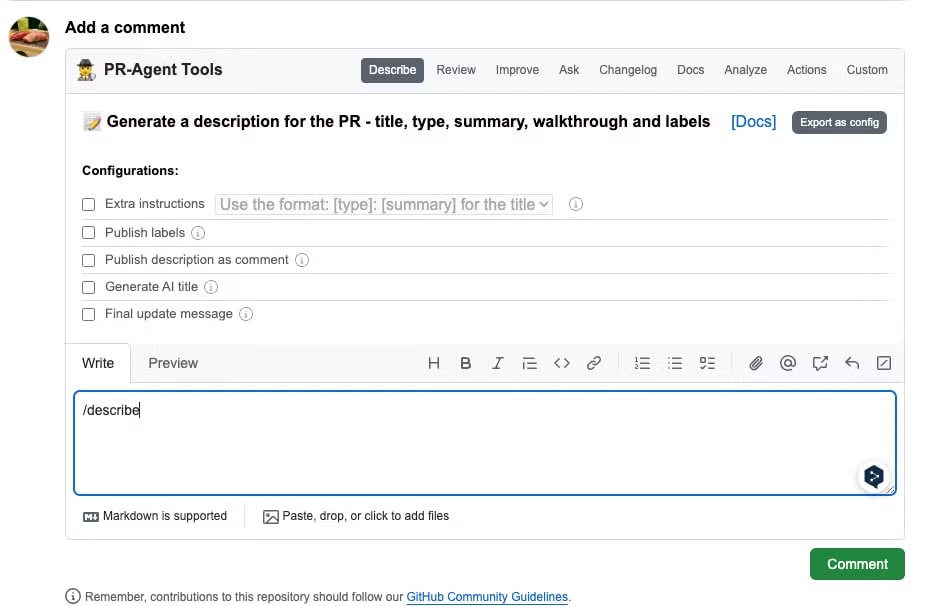Reference an issue or pull request icon
Image resolution: width=930 pixels, height=606 pixels.
(x=820, y=363)
